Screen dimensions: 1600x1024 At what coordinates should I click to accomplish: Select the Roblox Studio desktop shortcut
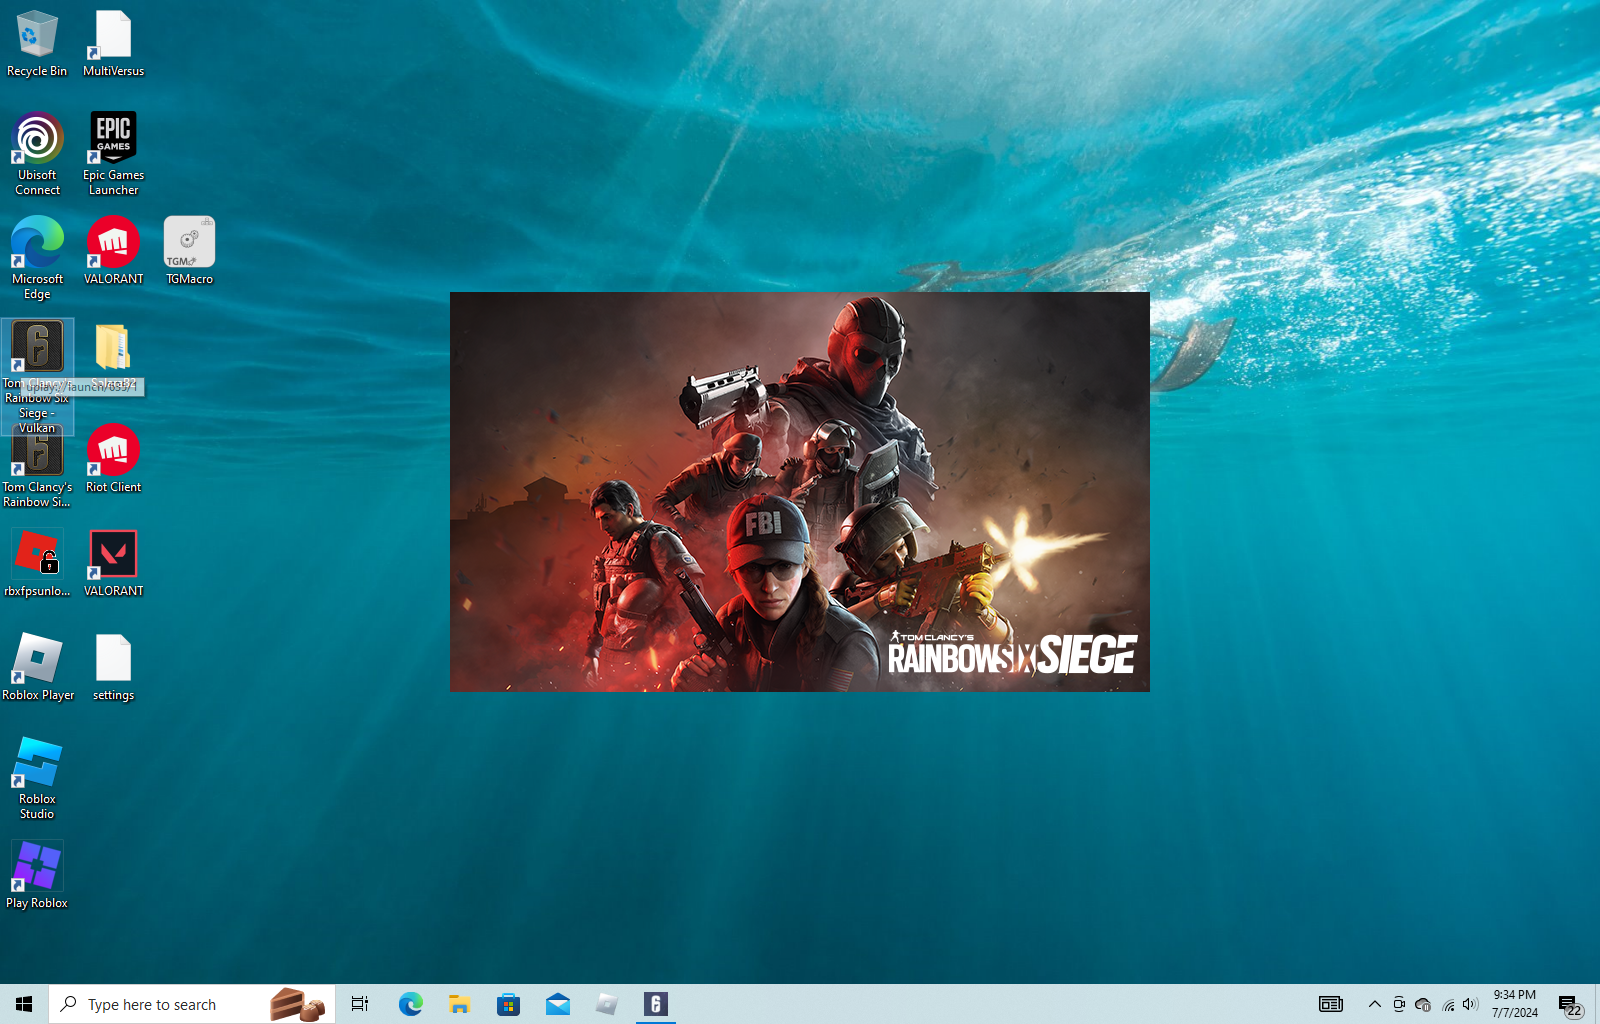tap(37, 778)
